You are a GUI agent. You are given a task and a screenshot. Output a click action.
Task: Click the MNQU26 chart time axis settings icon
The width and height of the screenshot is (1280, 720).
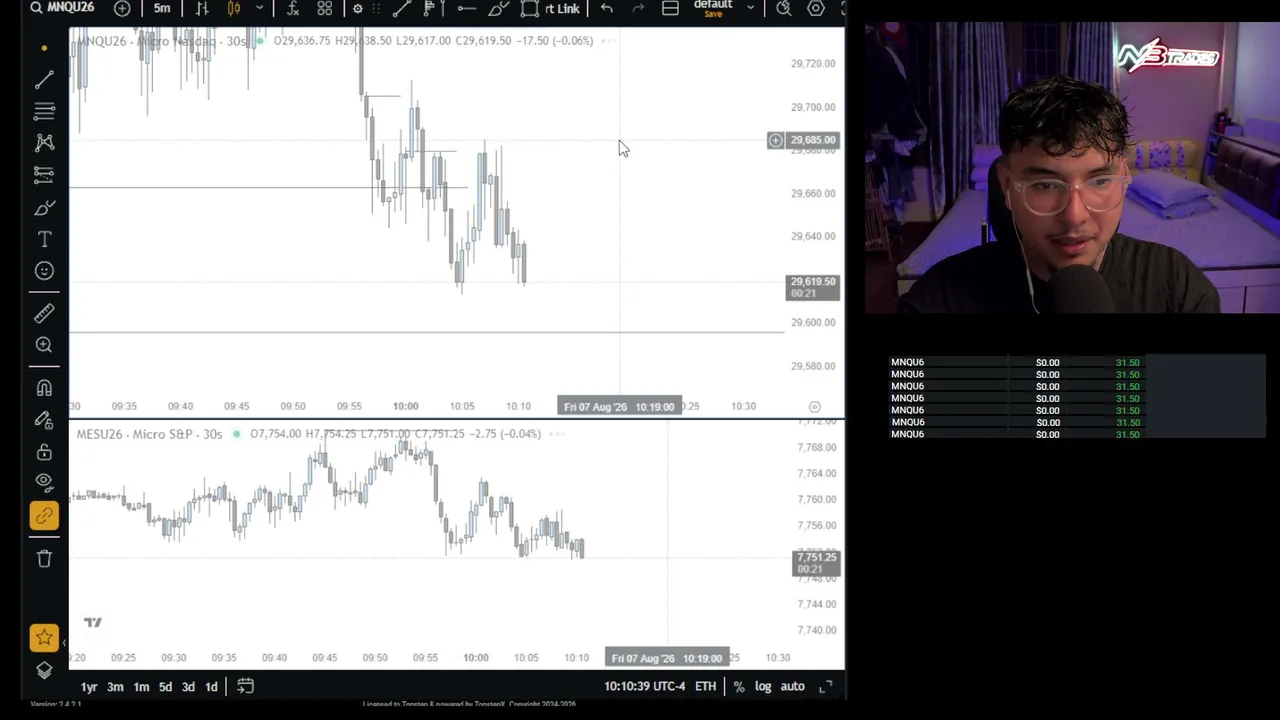point(815,407)
